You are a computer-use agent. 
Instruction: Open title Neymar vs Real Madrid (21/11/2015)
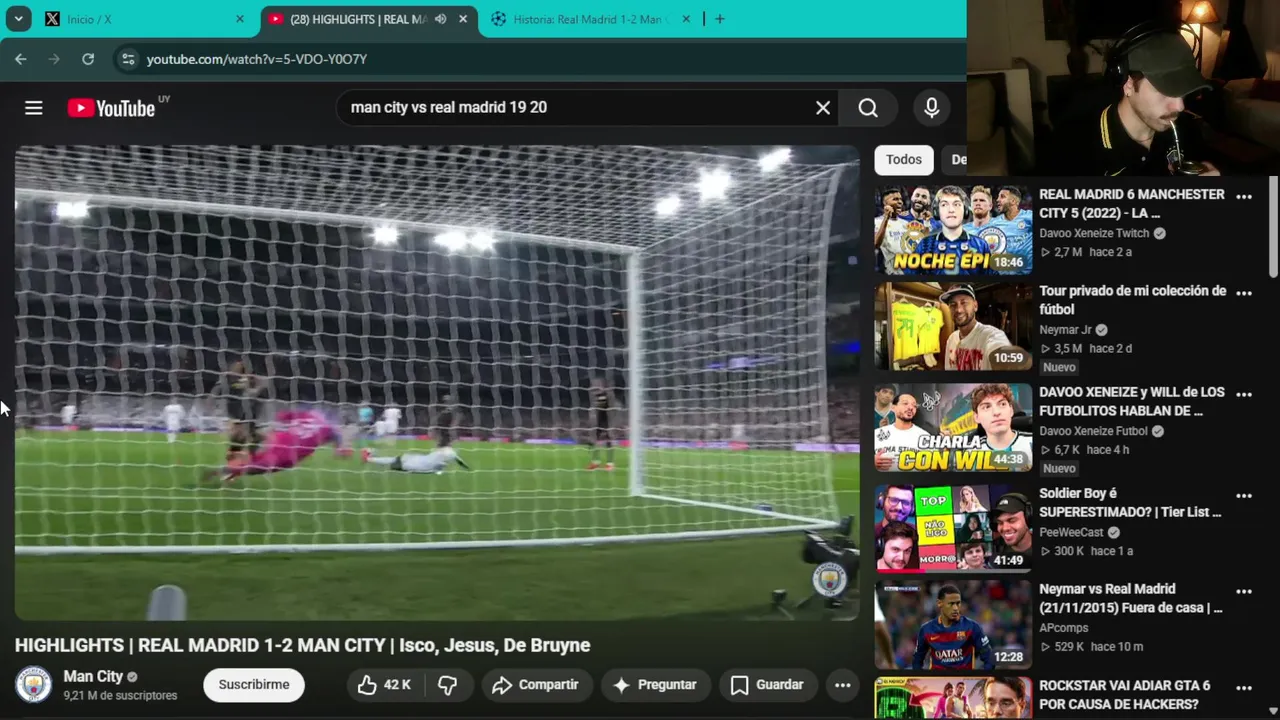(x=1131, y=598)
